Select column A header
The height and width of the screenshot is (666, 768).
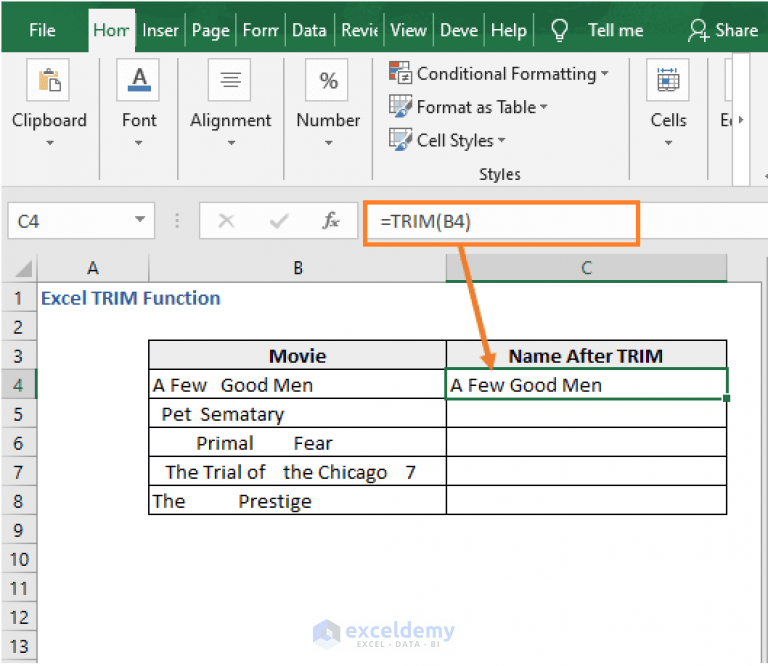pos(93,268)
